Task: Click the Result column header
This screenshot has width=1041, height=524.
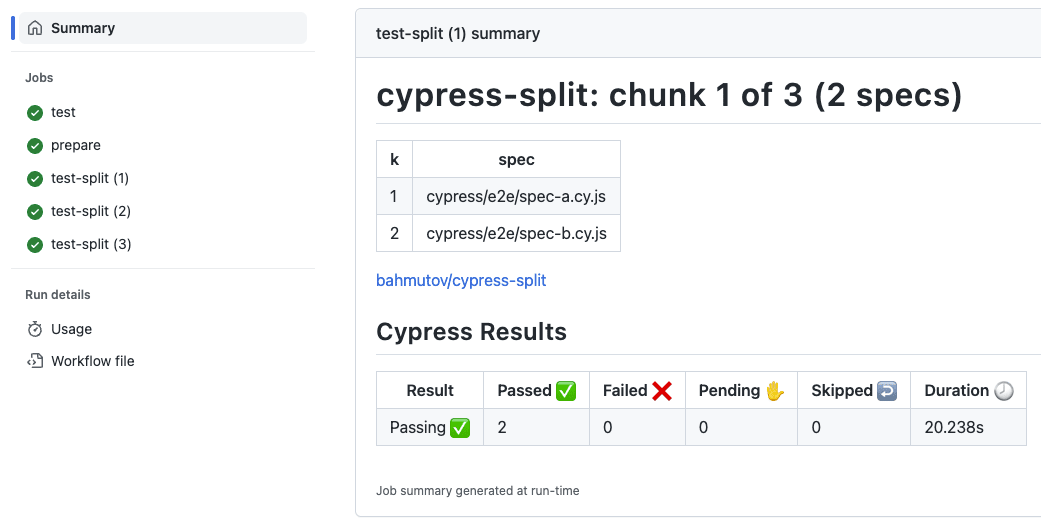Action: [430, 391]
